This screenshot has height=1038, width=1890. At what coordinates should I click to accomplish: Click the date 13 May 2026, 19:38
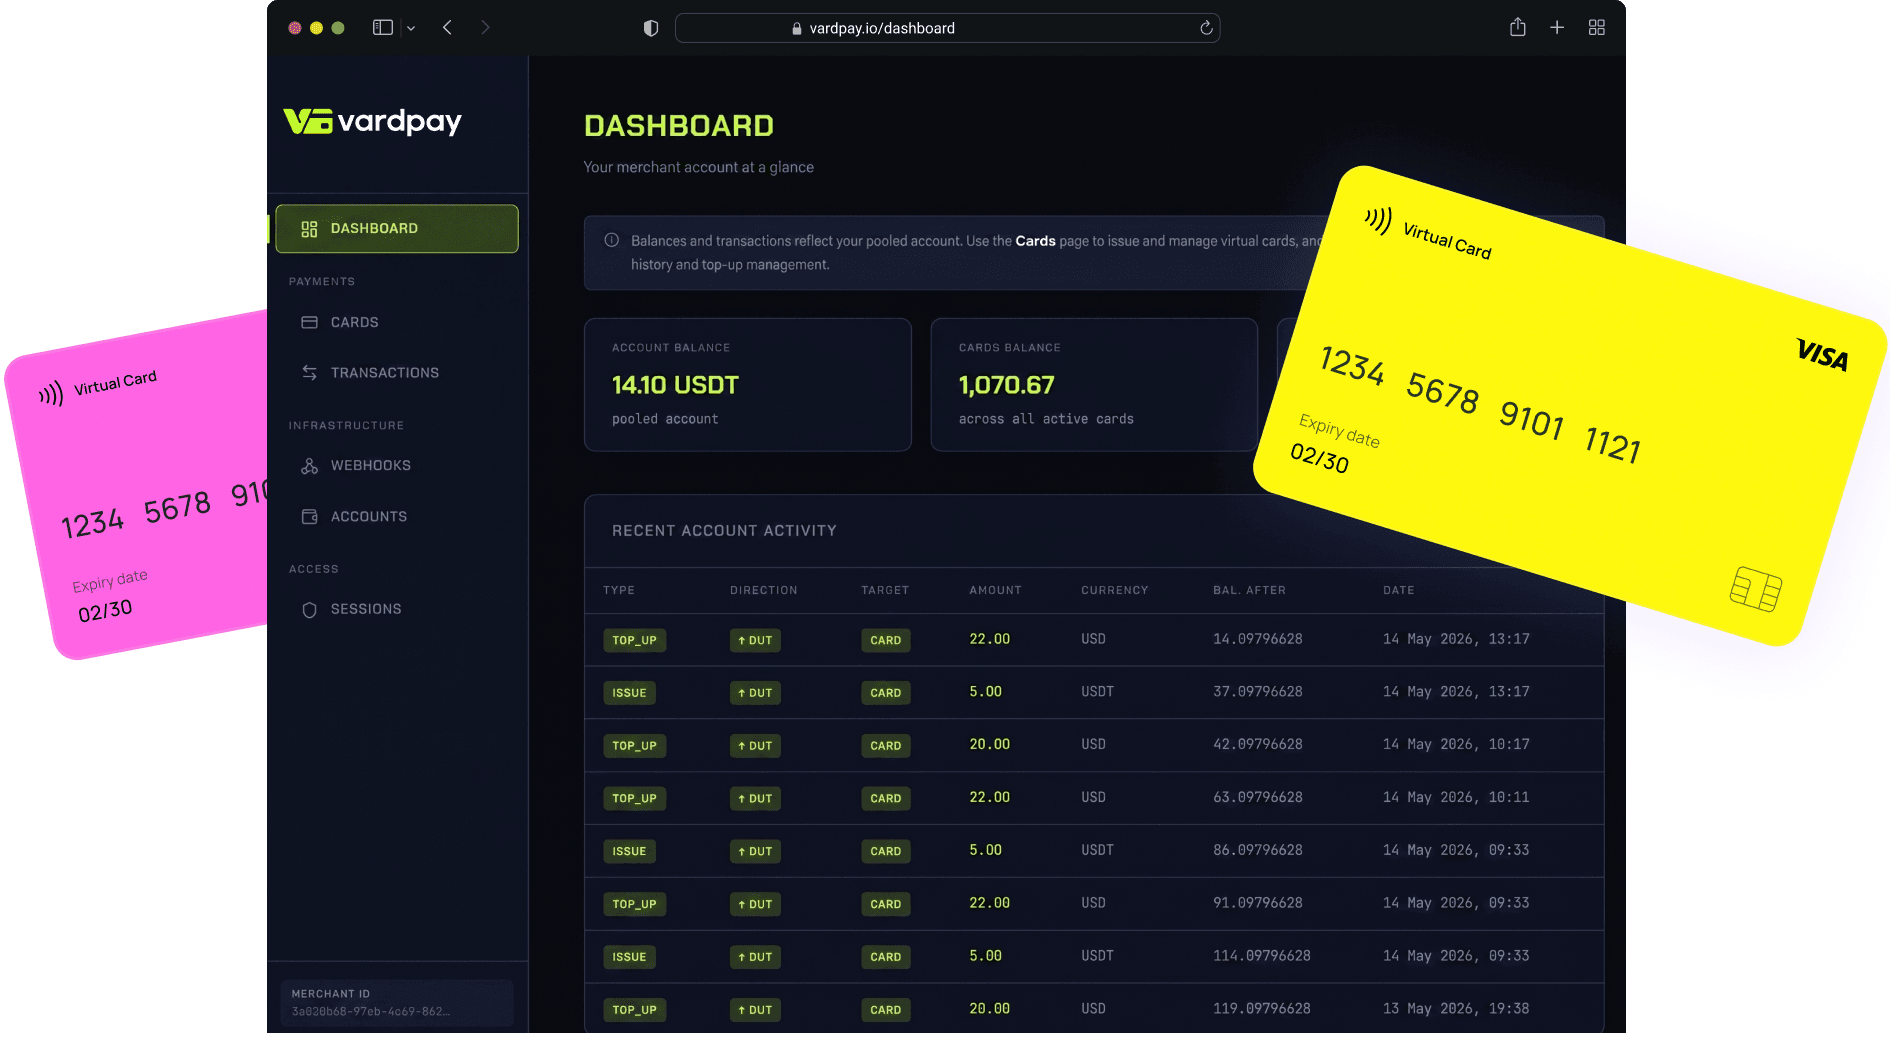point(1456,1009)
